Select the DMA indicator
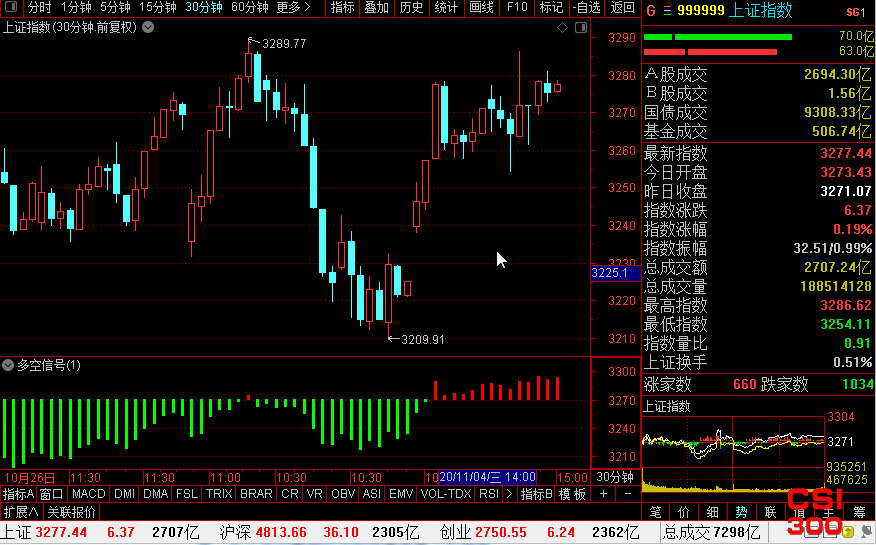 pos(156,494)
